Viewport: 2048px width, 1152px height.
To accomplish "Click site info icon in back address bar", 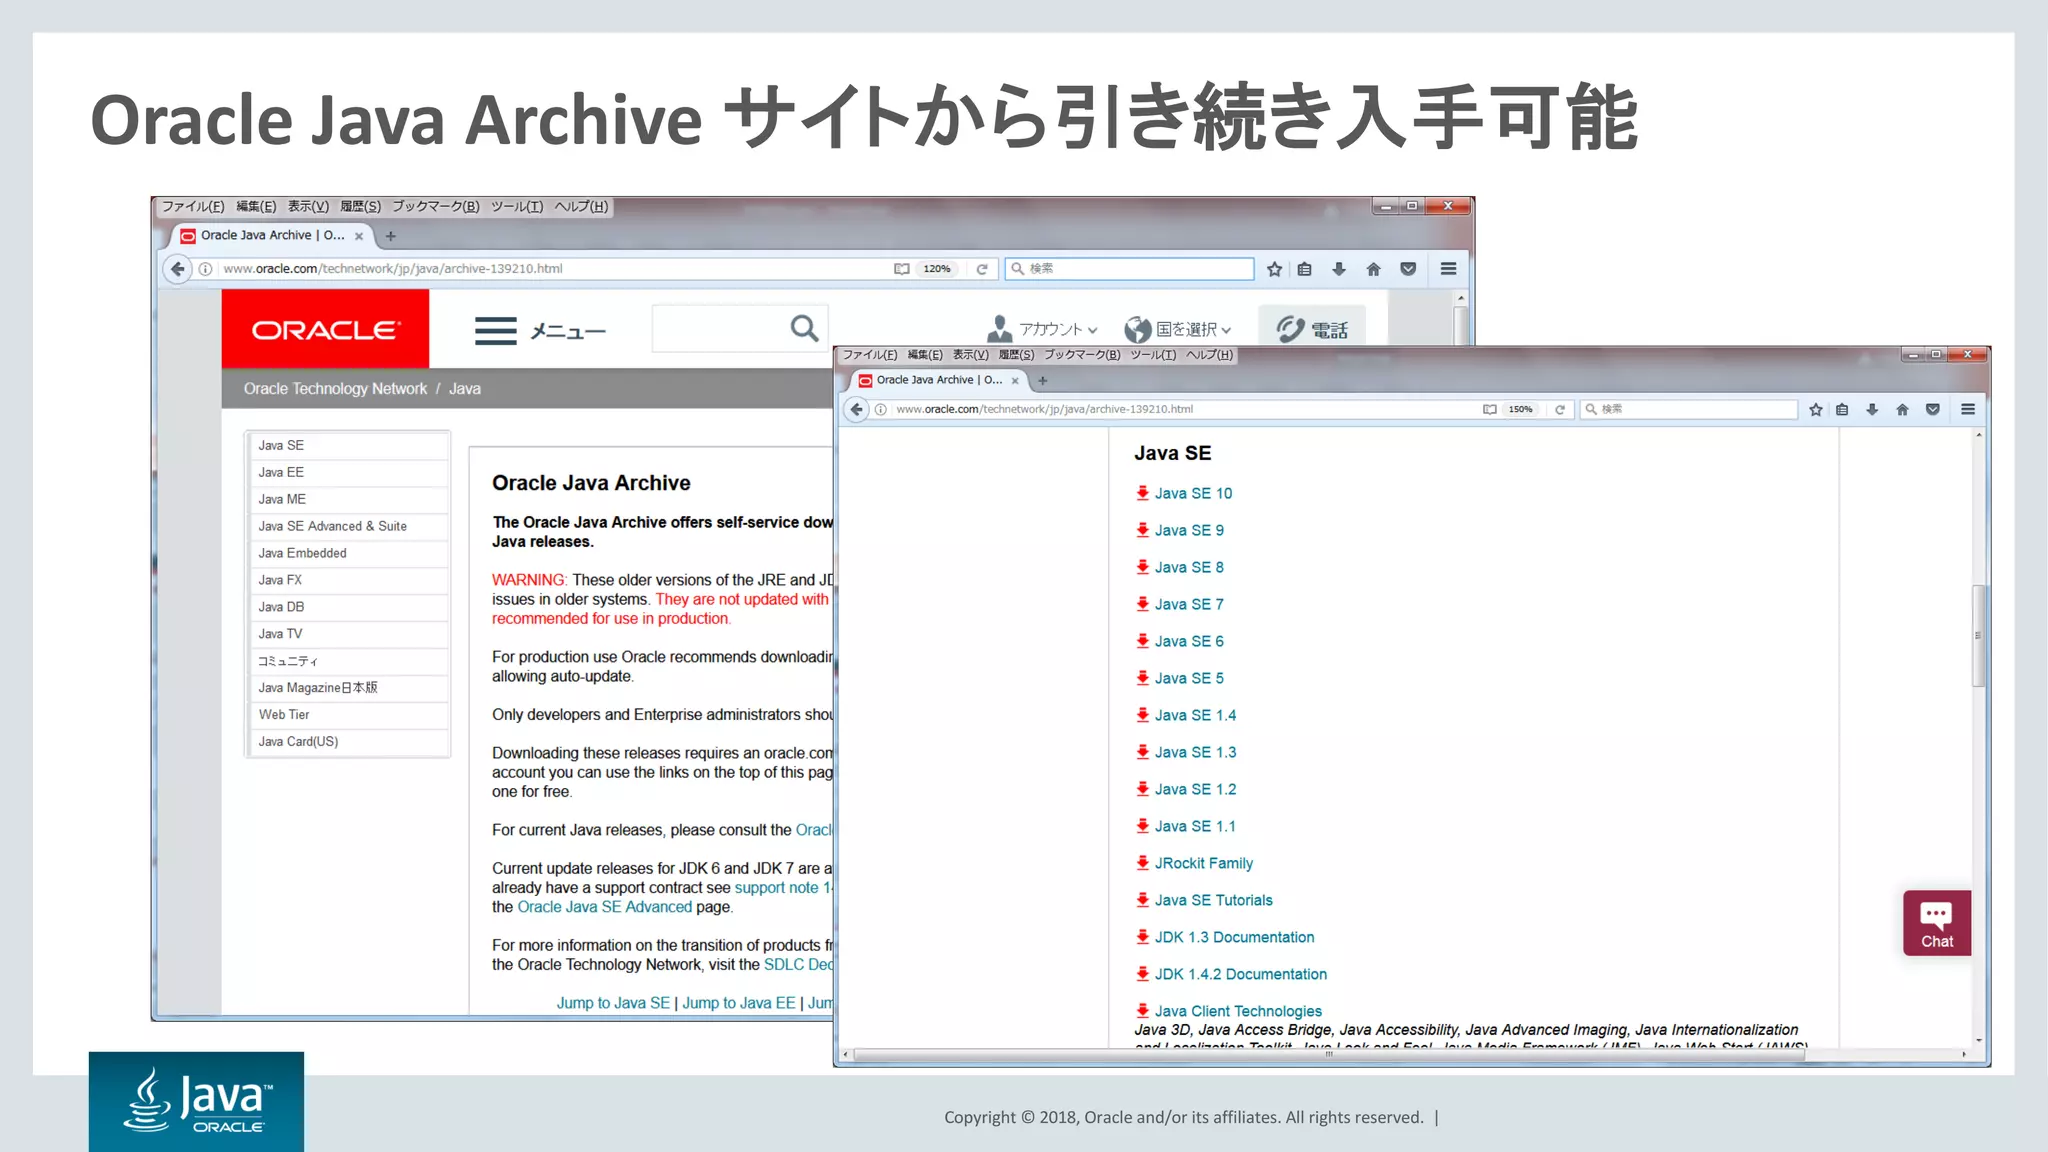I will click(205, 269).
